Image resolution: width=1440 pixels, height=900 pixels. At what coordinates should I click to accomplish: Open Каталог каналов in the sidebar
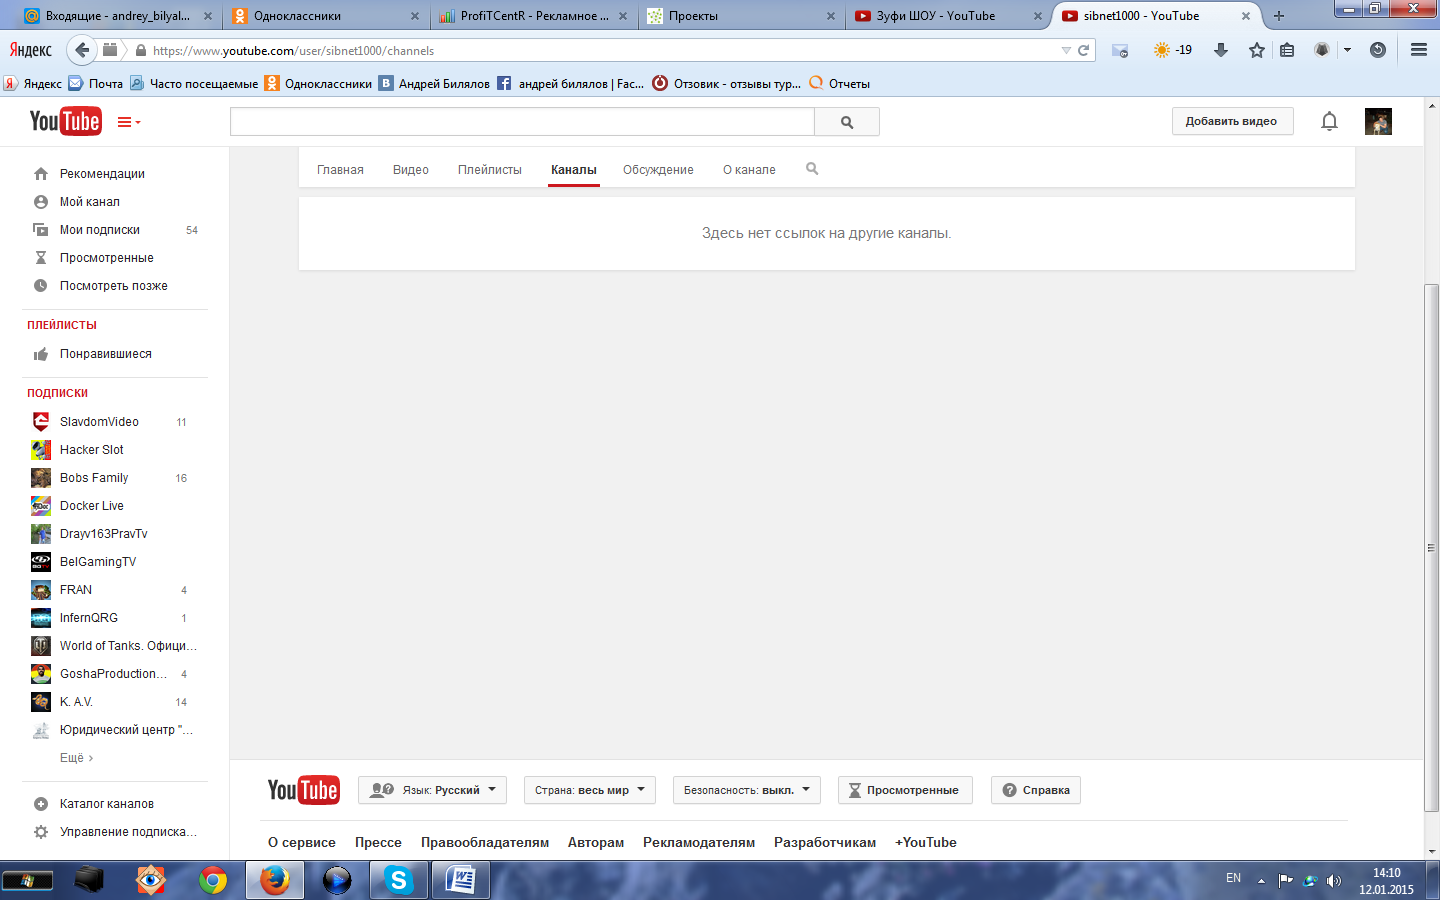(x=106, y=804)
